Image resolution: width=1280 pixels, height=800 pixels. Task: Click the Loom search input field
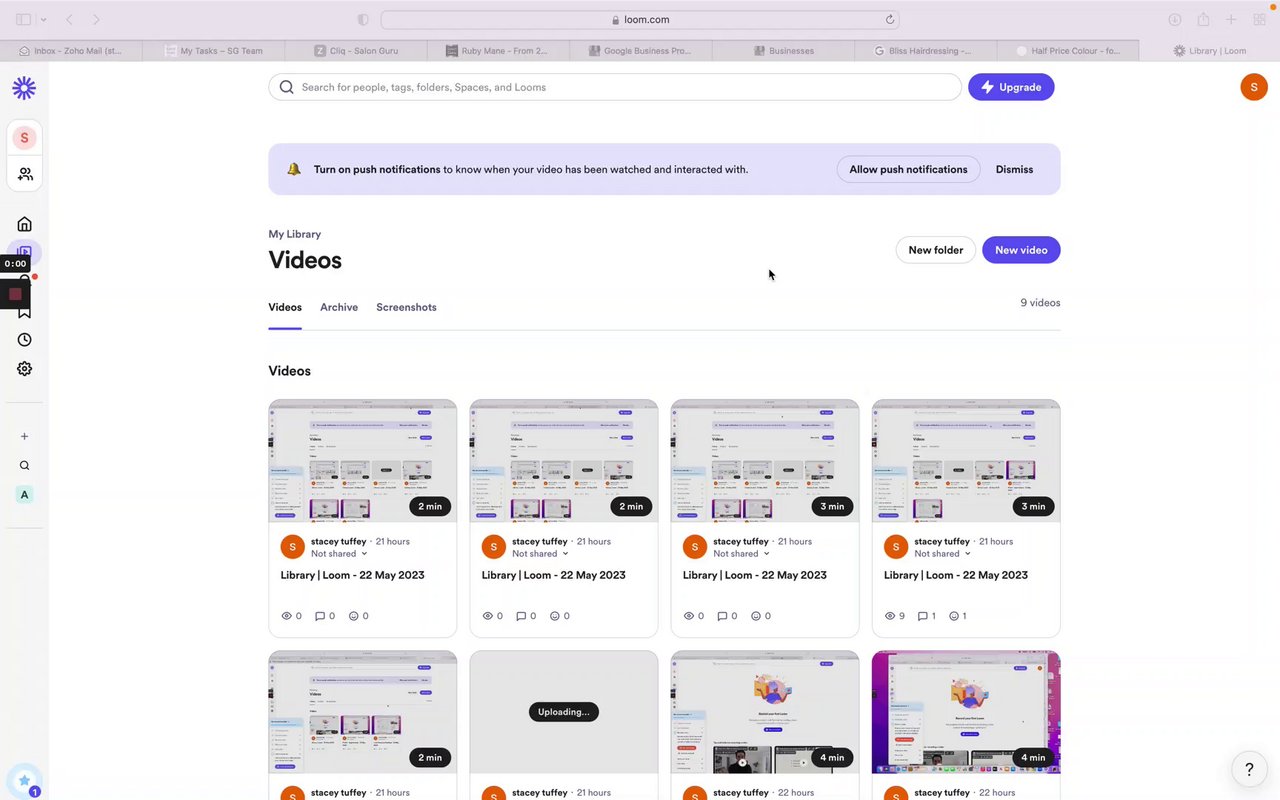615,87
